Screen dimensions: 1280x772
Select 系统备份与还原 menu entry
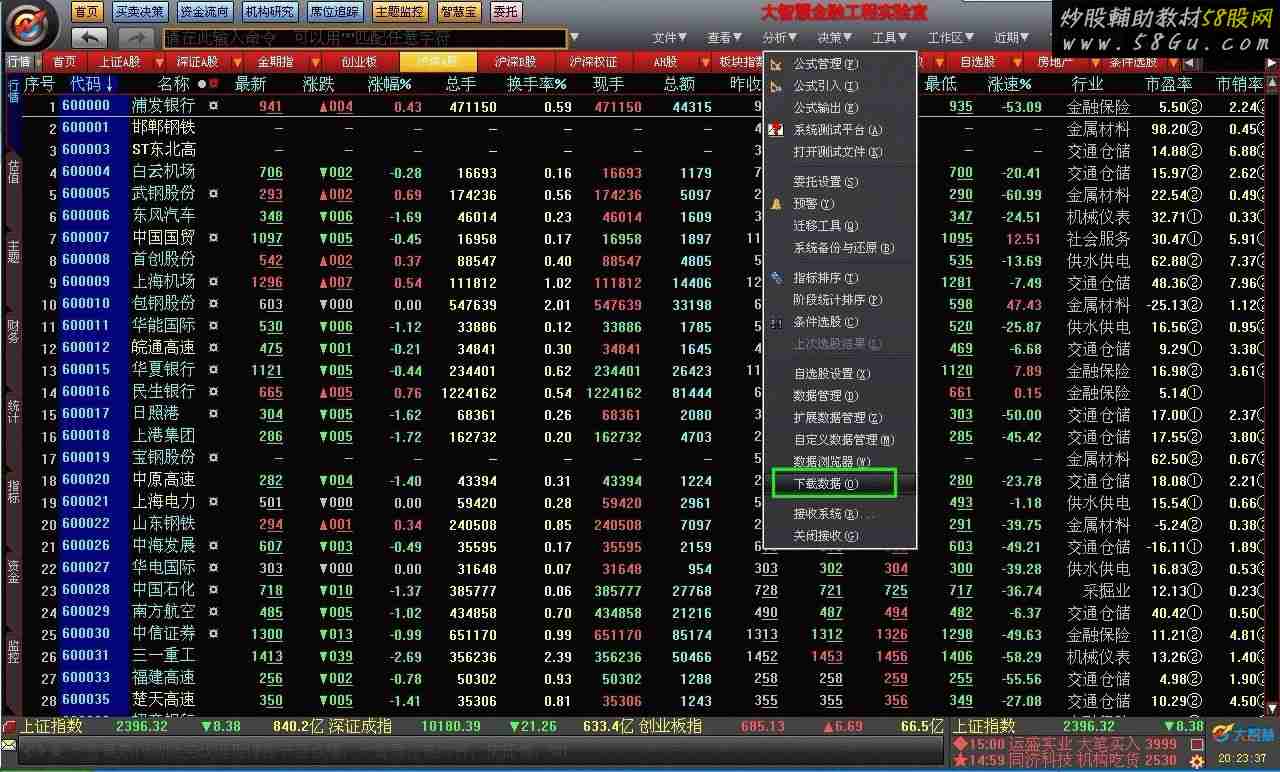click(840, 248)
